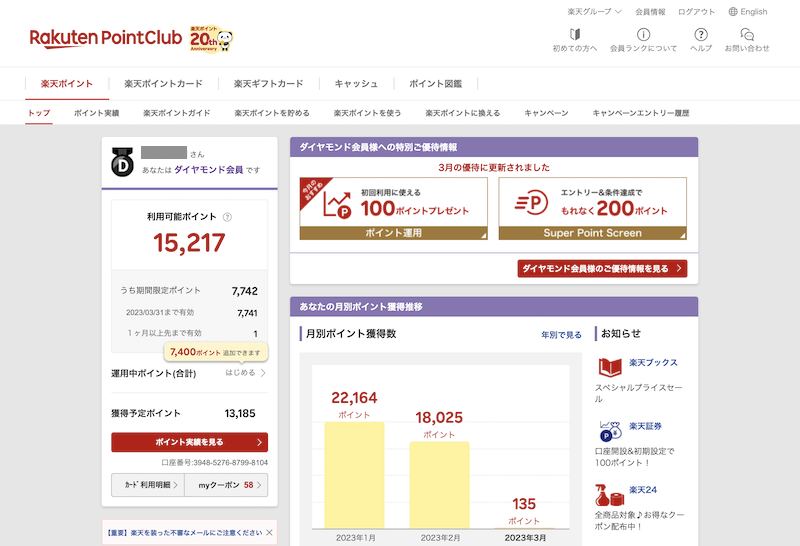Click the 15,217 available points value
Viewport: 800px width, 546px height.
tap(189, 243)
